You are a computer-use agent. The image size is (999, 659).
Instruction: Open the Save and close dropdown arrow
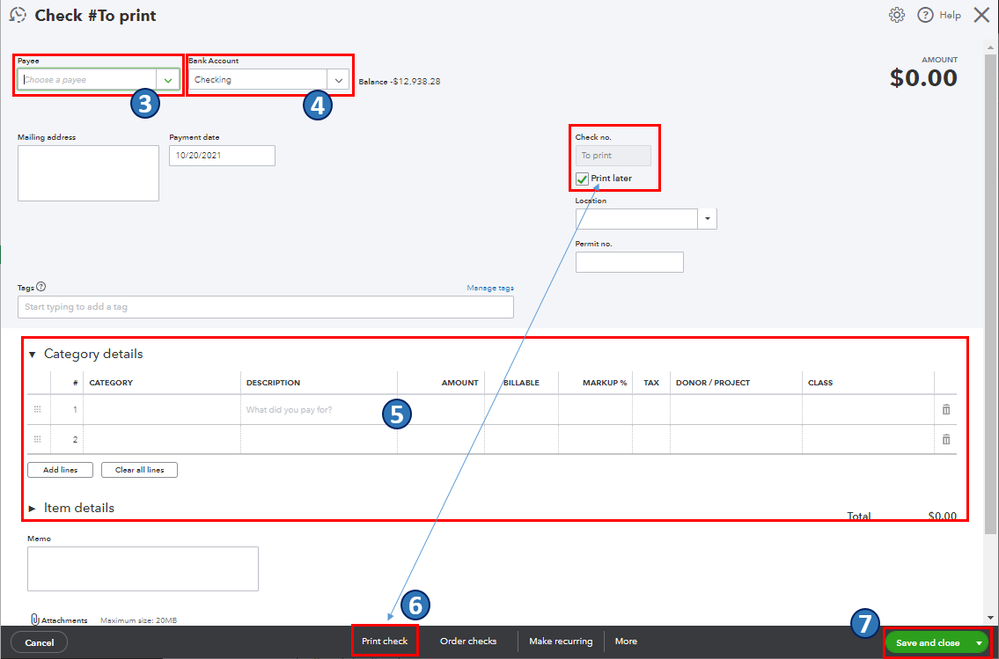click(979, 643)
